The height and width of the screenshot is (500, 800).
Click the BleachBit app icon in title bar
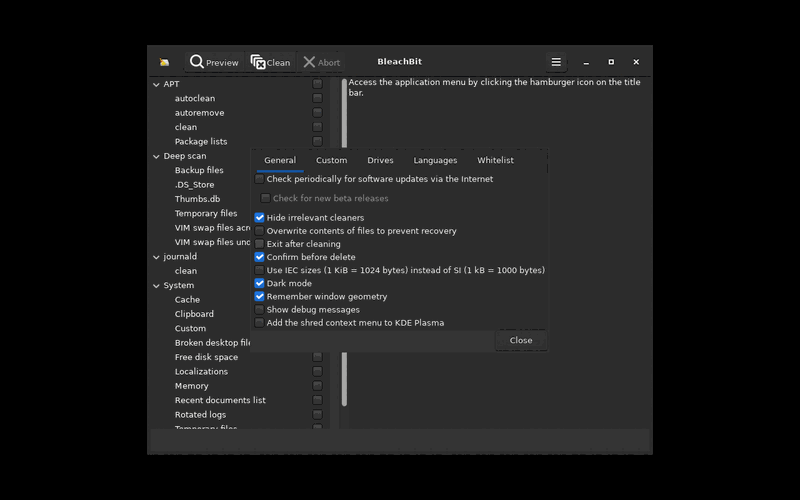(x=164, y=62)
